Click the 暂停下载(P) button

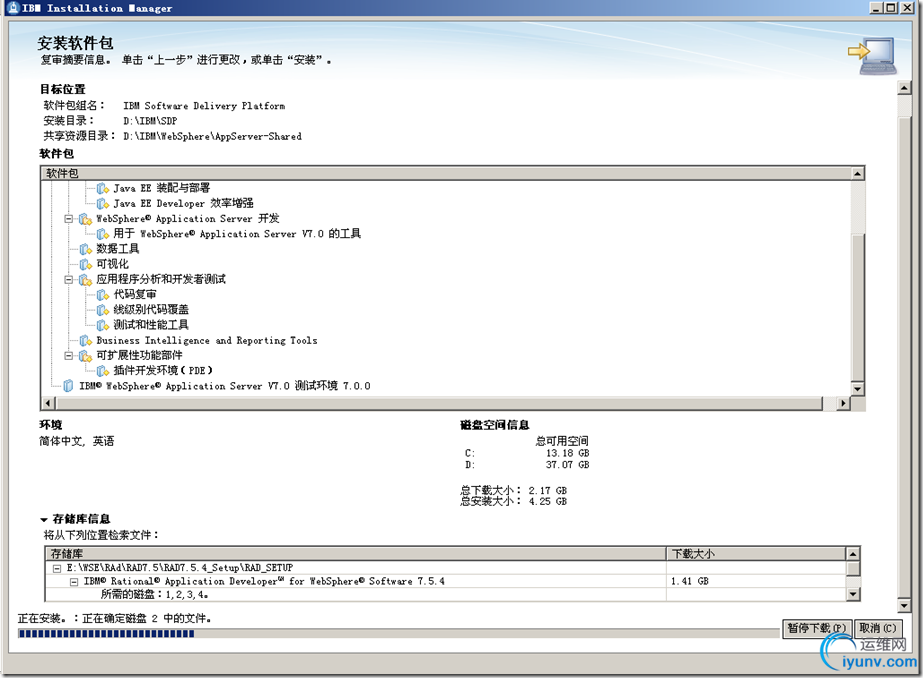(816, 629)
